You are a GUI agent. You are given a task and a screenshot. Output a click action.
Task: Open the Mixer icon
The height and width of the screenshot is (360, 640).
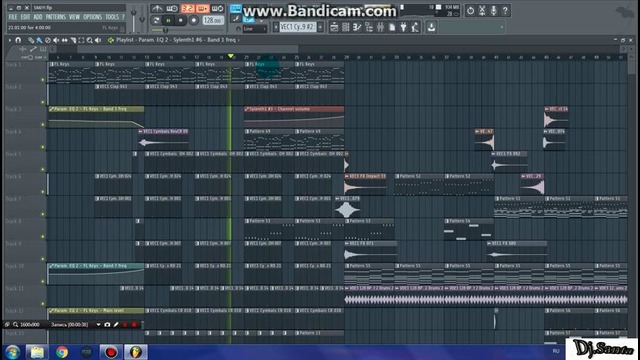(380, 27)
